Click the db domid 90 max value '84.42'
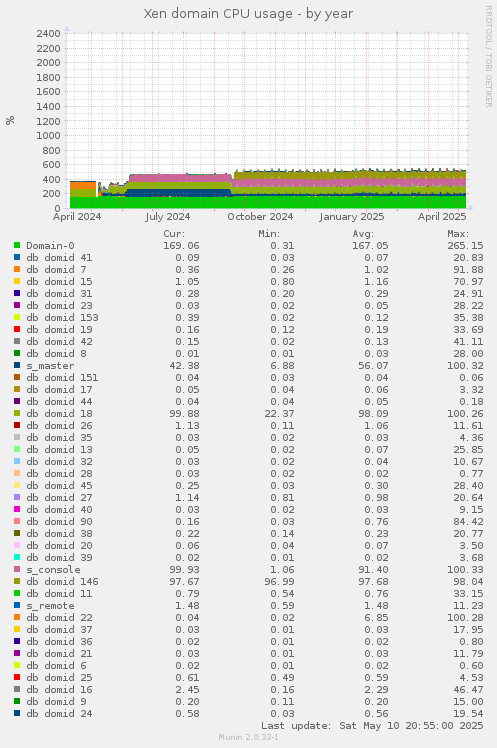The height and width of the screenshot is (748, 497). [468, 522]
